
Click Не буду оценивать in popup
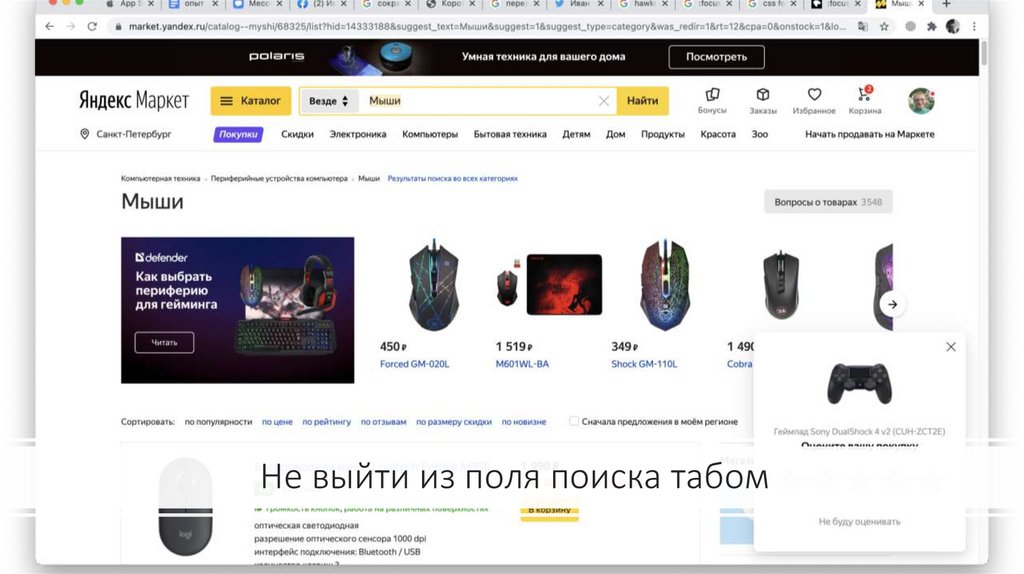pyautogui.click(x=859, y=521)
